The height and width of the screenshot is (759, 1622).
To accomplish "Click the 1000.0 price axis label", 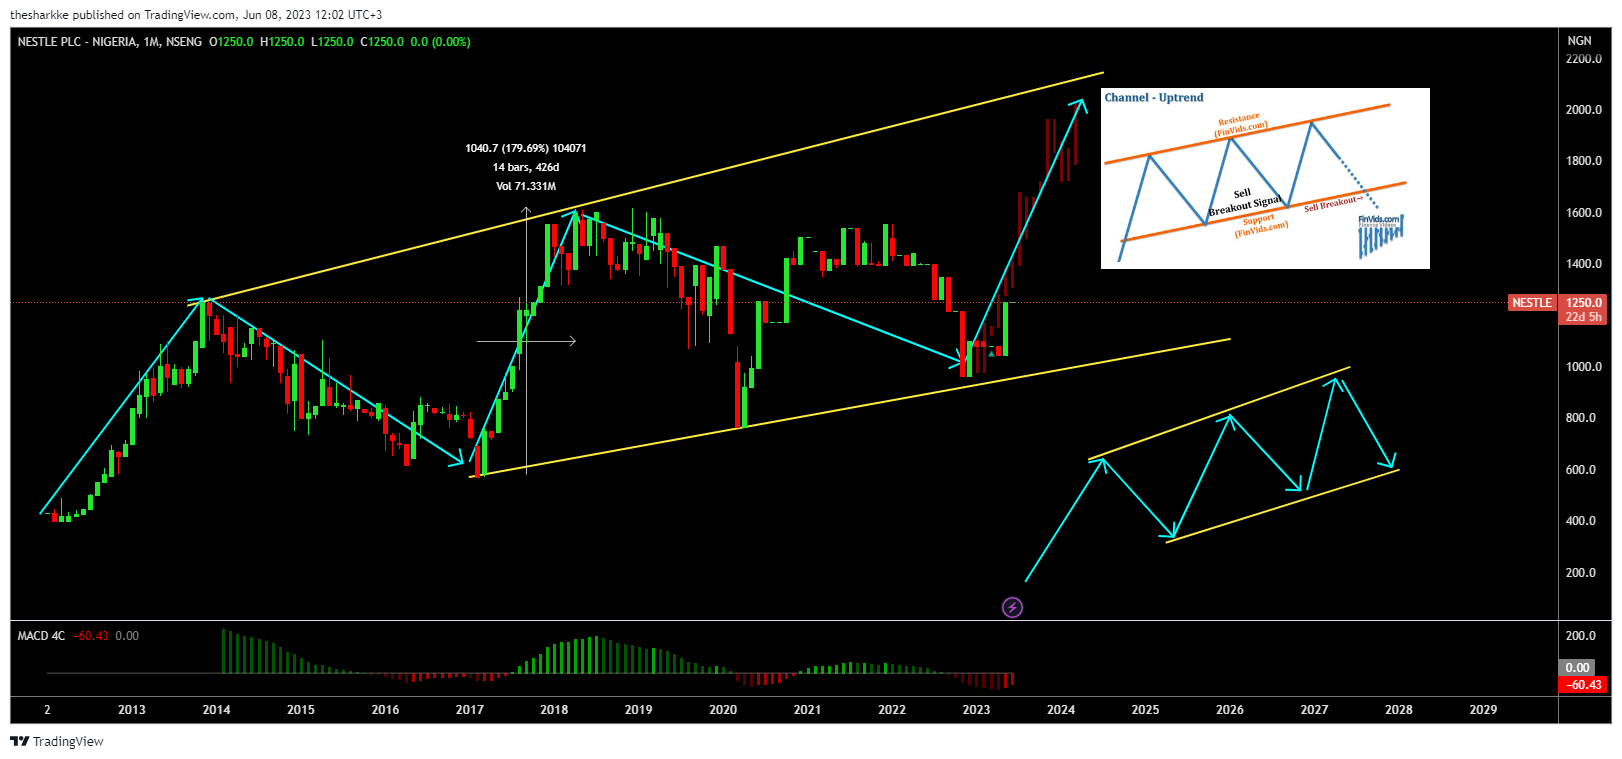I will point(1584,367).
